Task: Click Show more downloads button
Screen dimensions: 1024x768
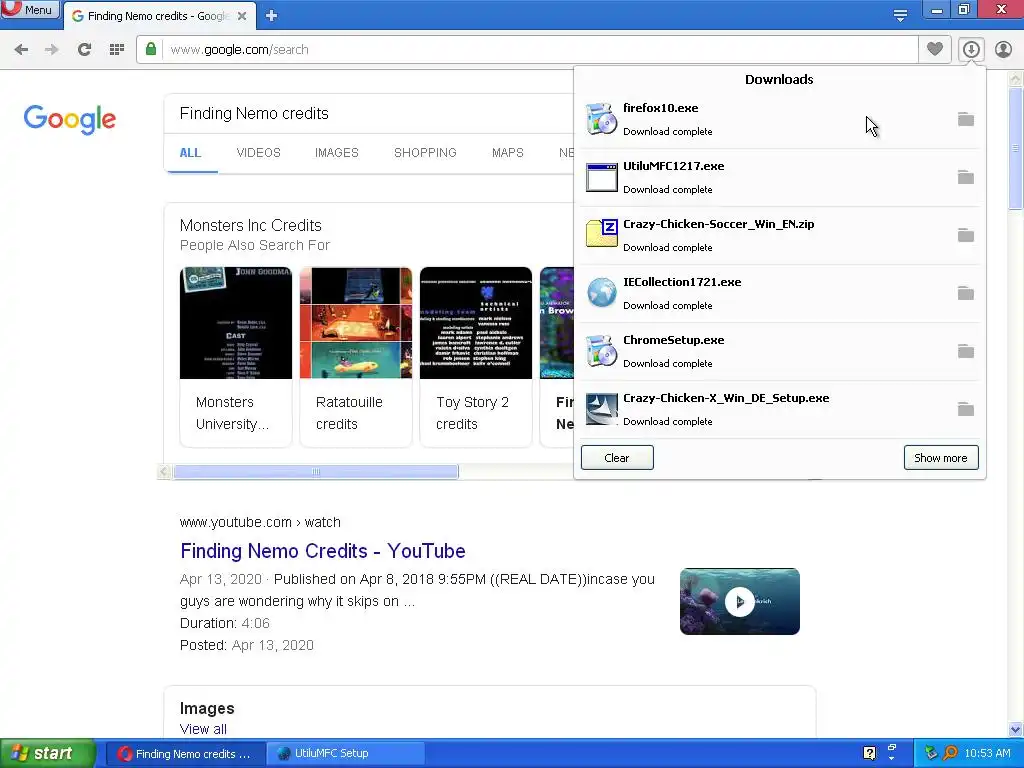Action: (x=940, y=458)
